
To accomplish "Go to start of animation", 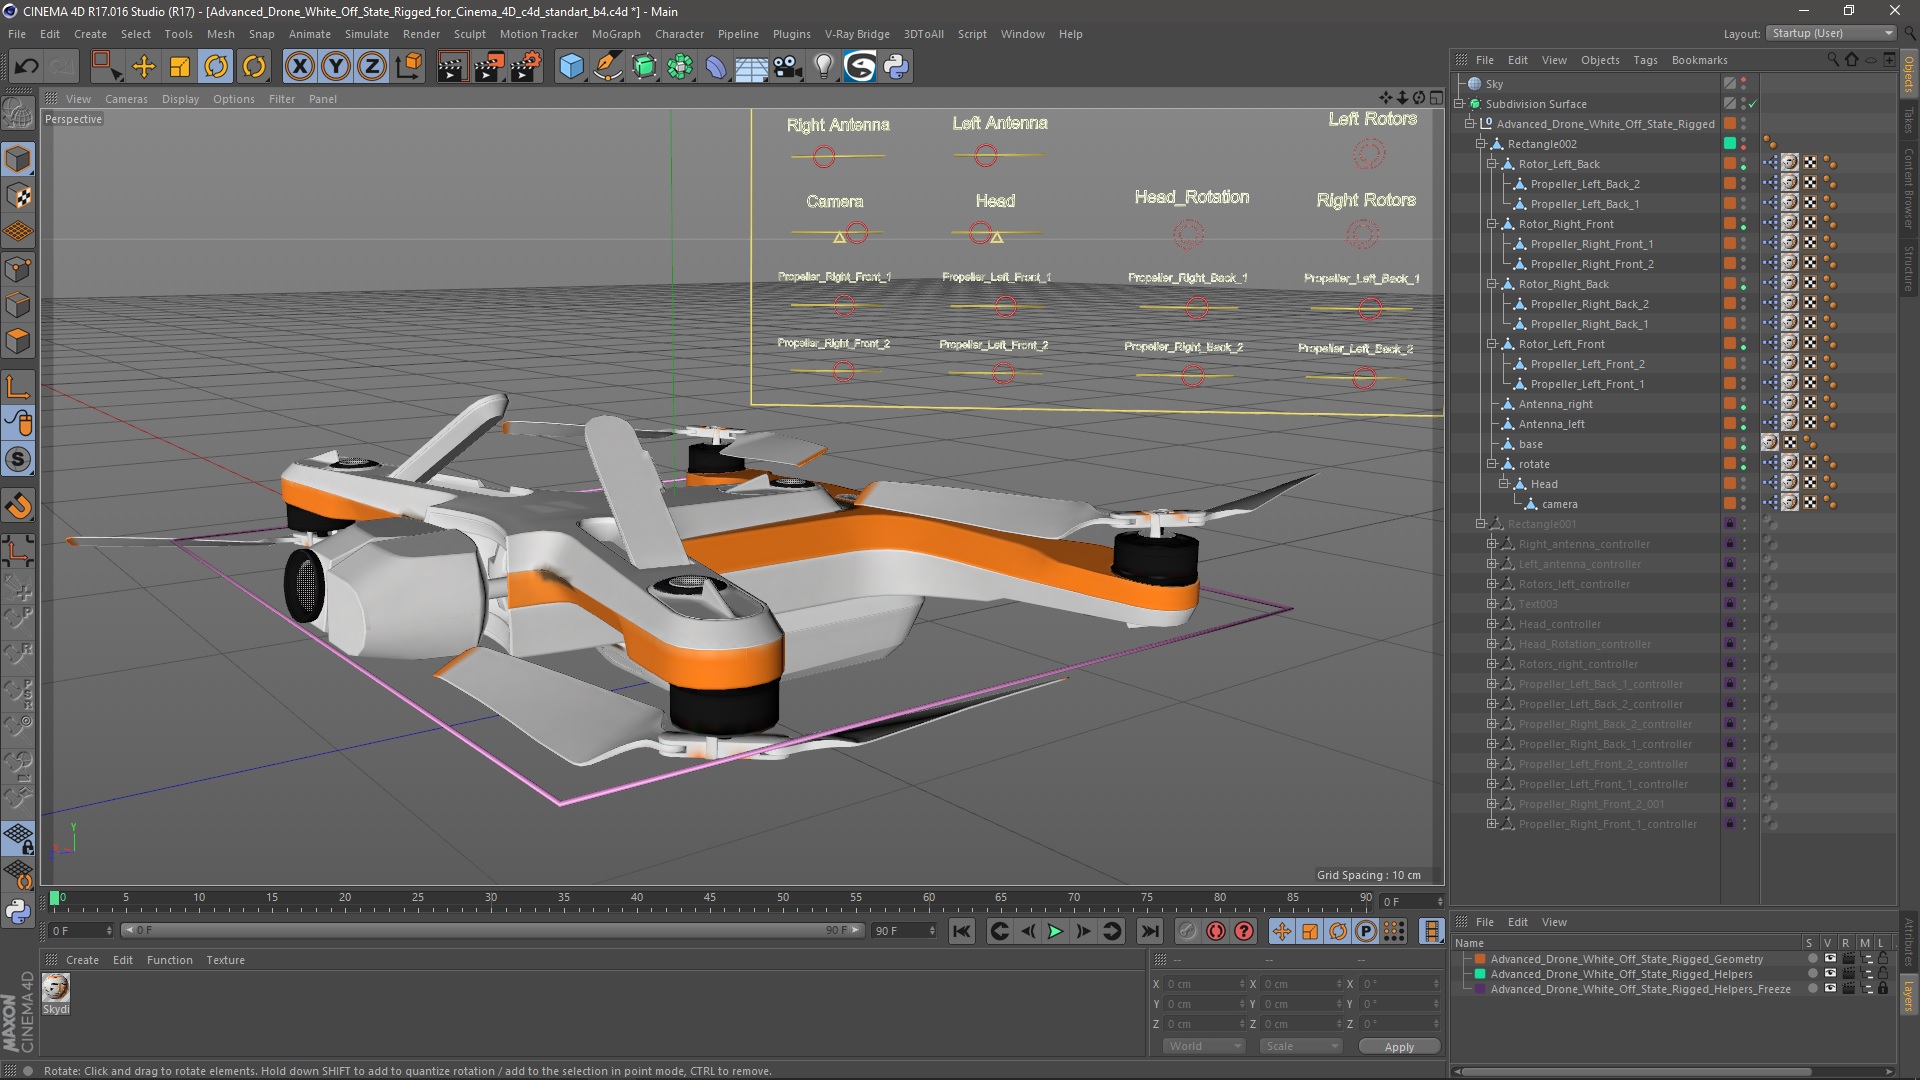I will pyautogui.click(x=961, y=931).
